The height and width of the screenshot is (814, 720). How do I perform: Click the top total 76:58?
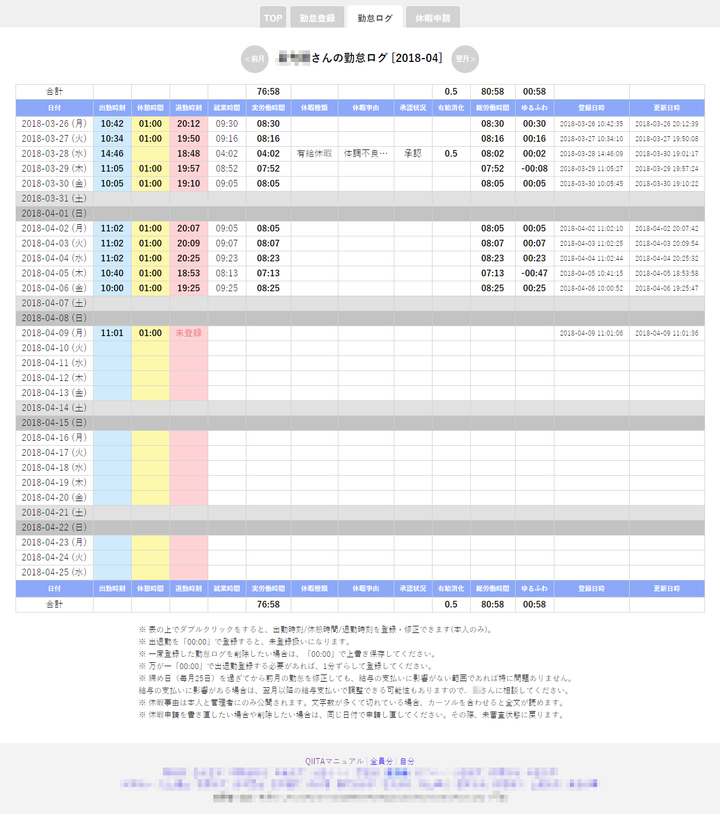click(x=268, y=91)
